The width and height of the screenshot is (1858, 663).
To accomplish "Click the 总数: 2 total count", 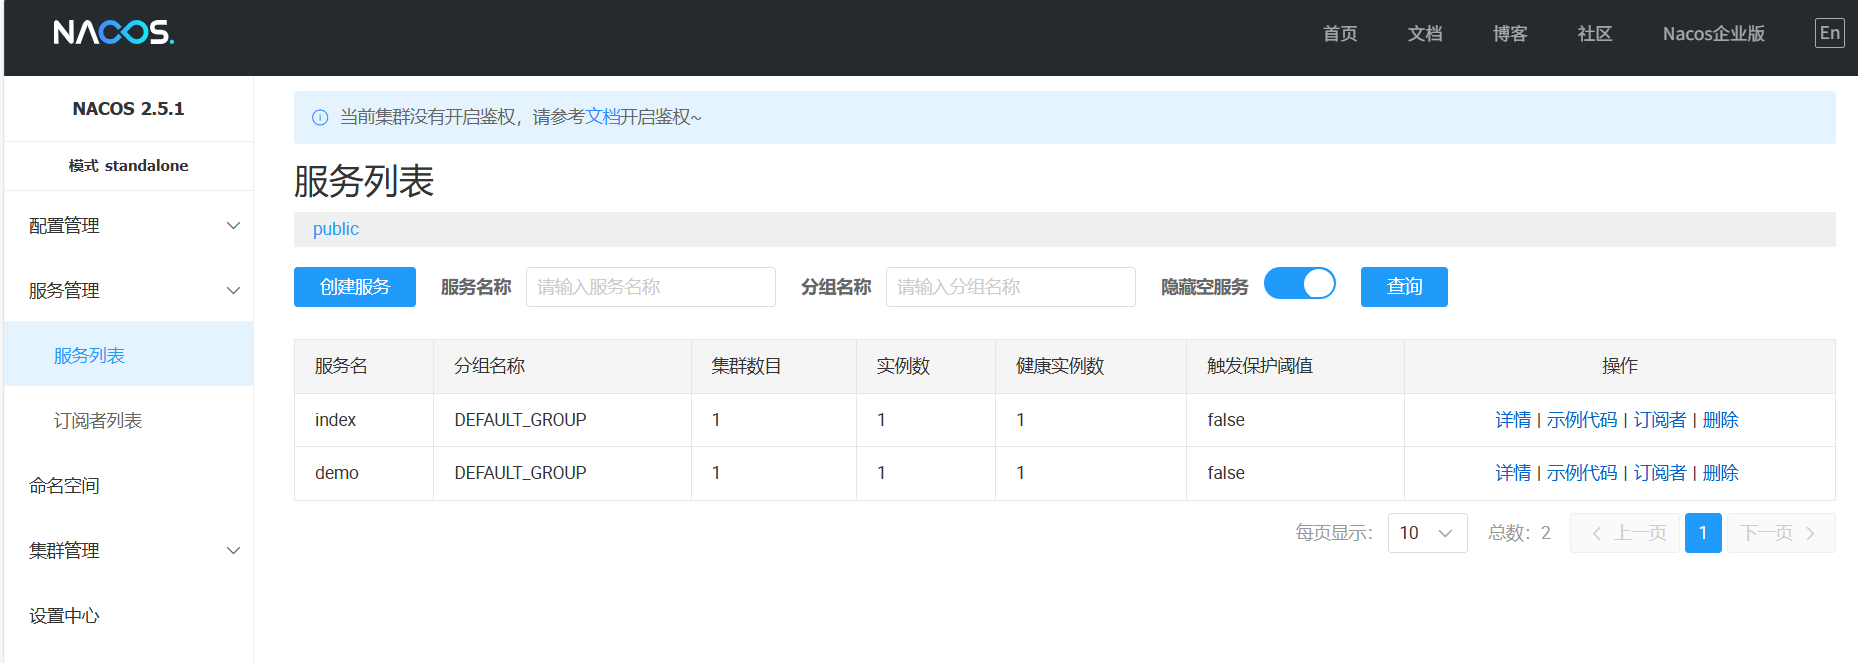I will [1519, 533].
